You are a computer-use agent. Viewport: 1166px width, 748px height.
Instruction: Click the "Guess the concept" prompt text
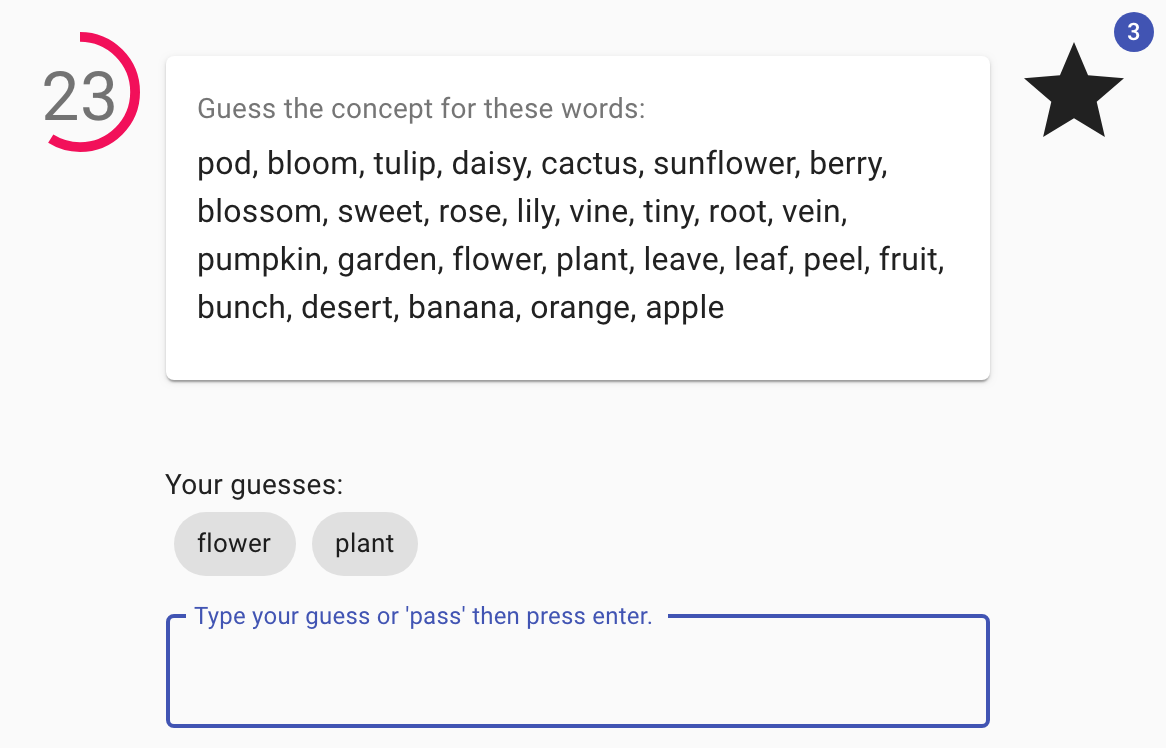pos(421,108)
